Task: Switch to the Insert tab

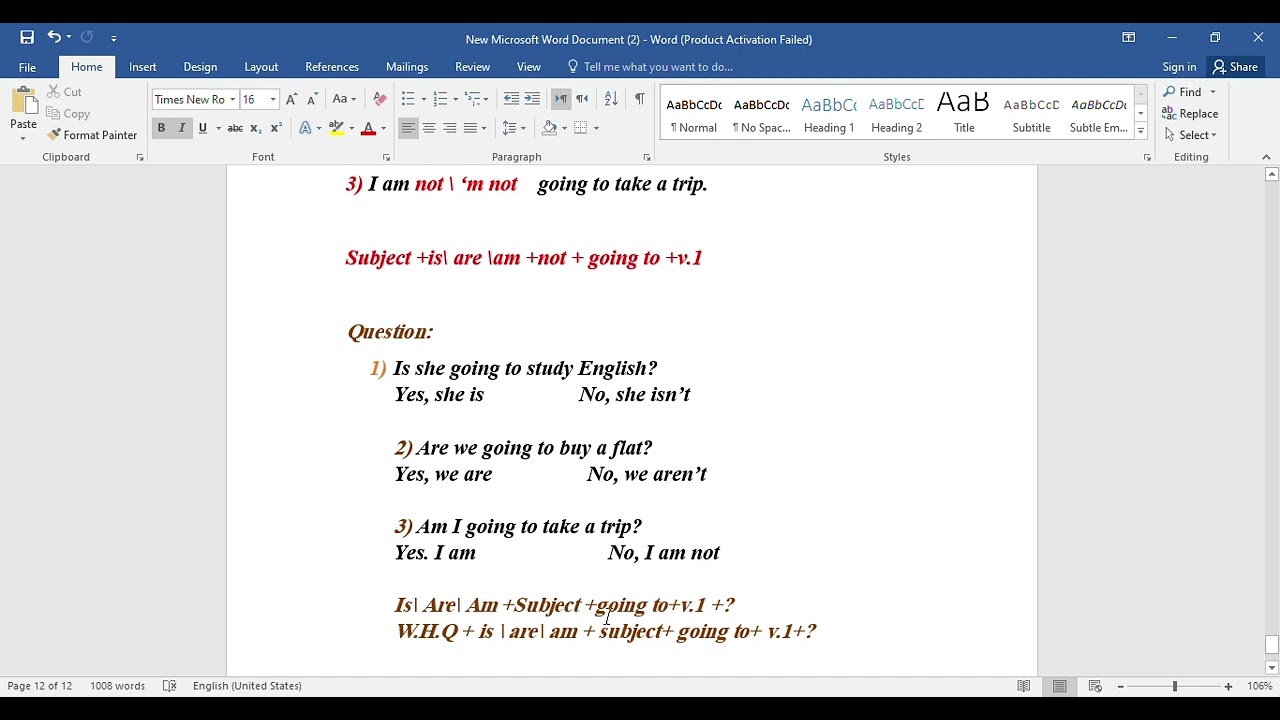Action: (x=143, y=67)
